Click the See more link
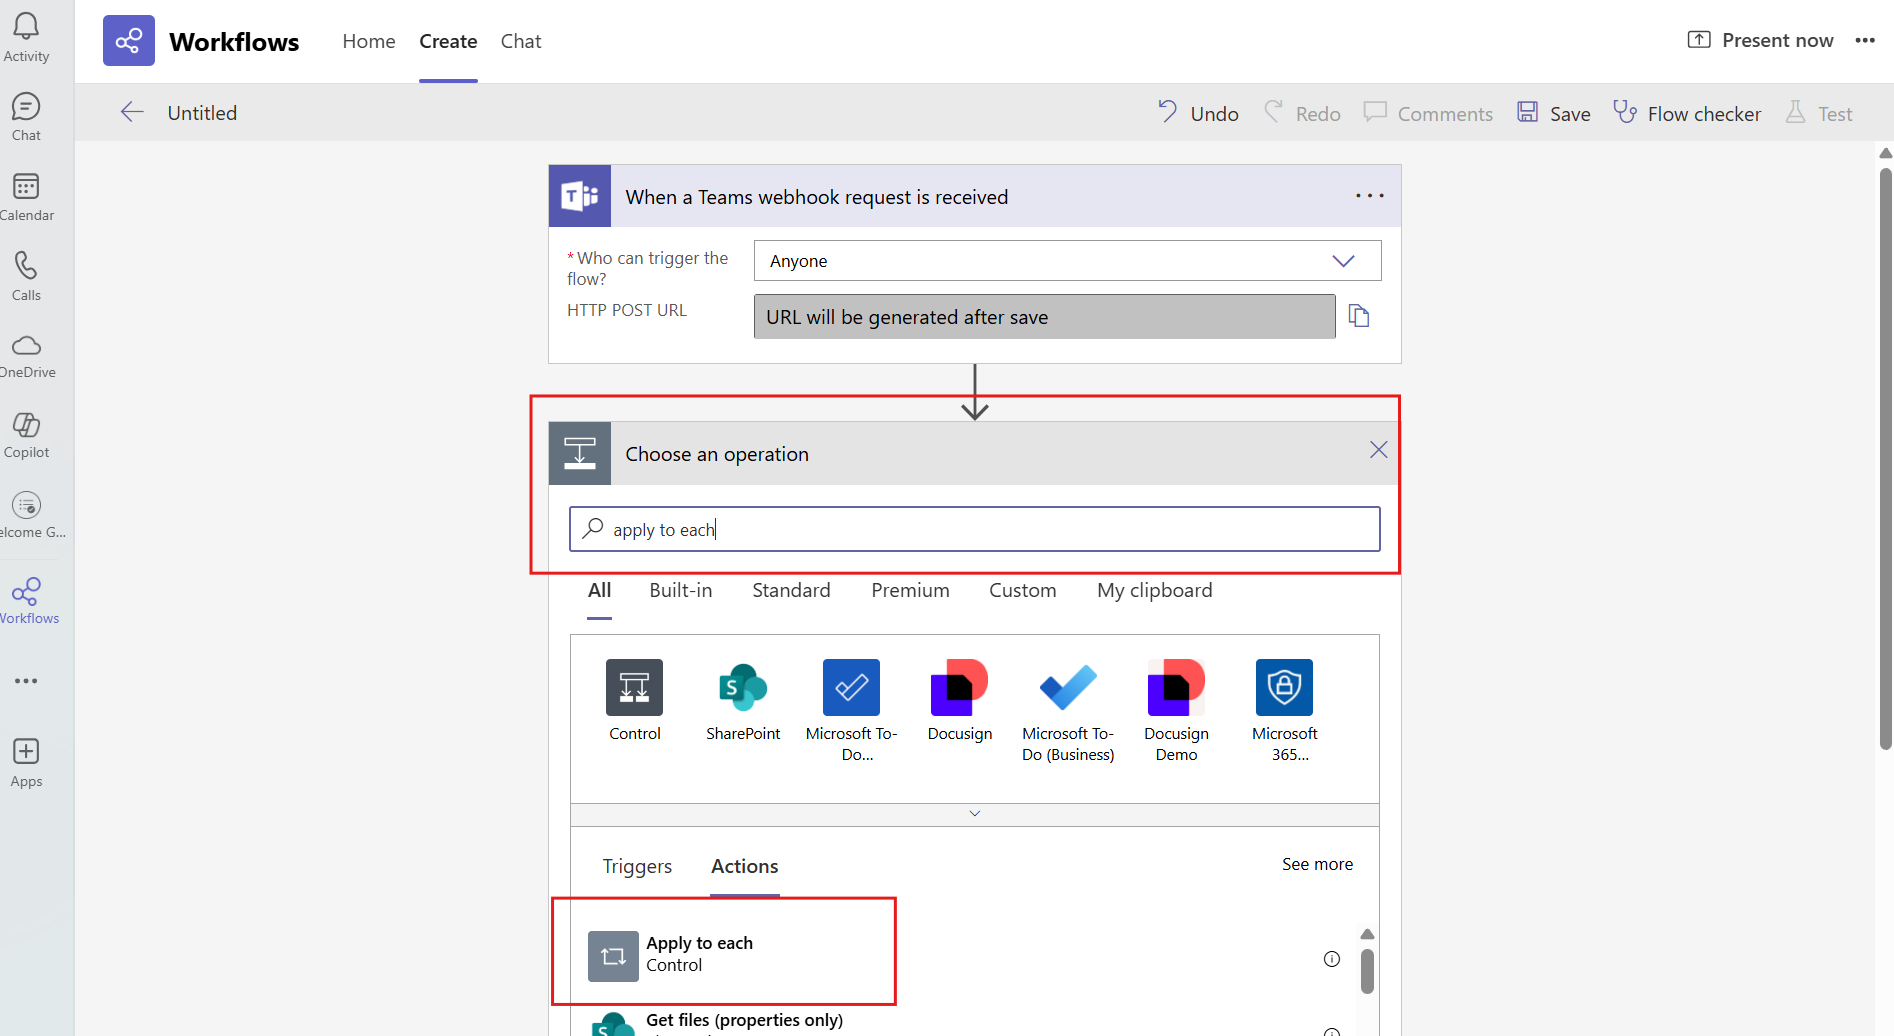The width and height of the screenshot is (1894, 1036). [1317, 864]
